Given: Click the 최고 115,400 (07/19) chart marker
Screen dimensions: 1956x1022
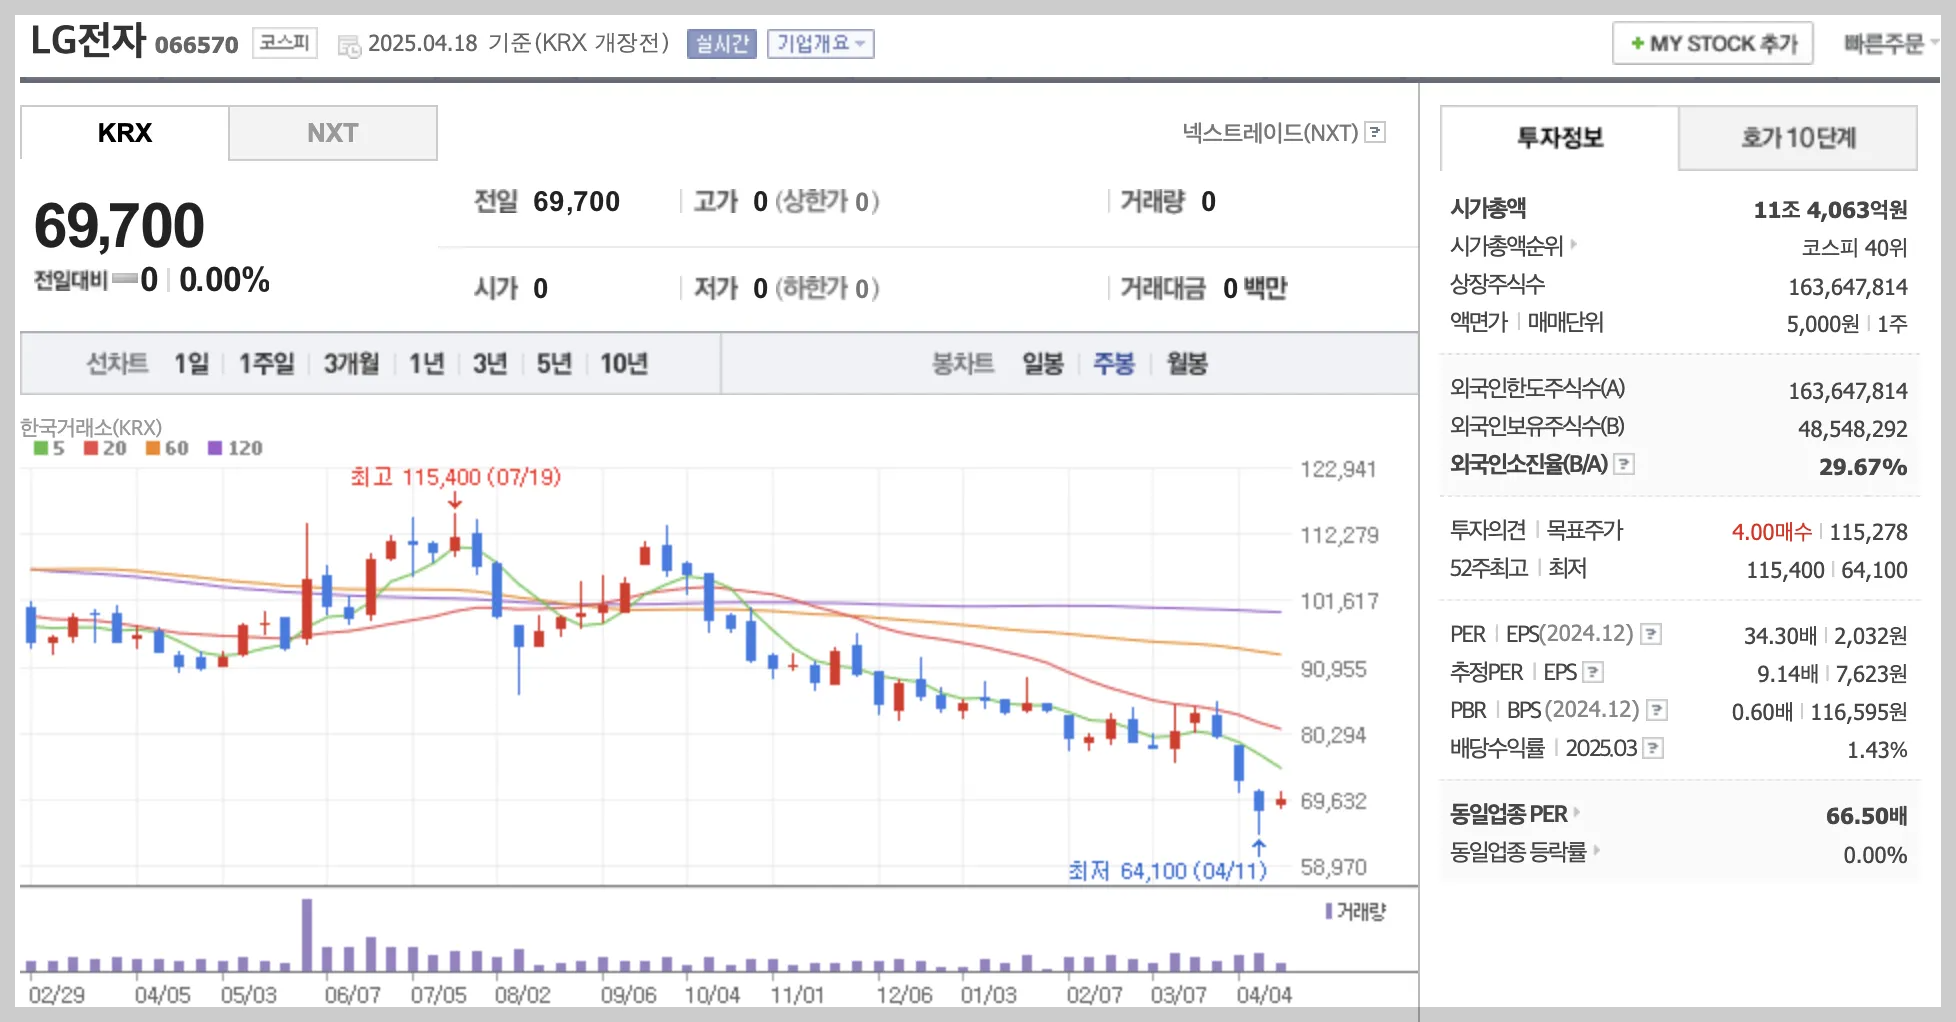Looking at the screenshot, I should point(455,477).
